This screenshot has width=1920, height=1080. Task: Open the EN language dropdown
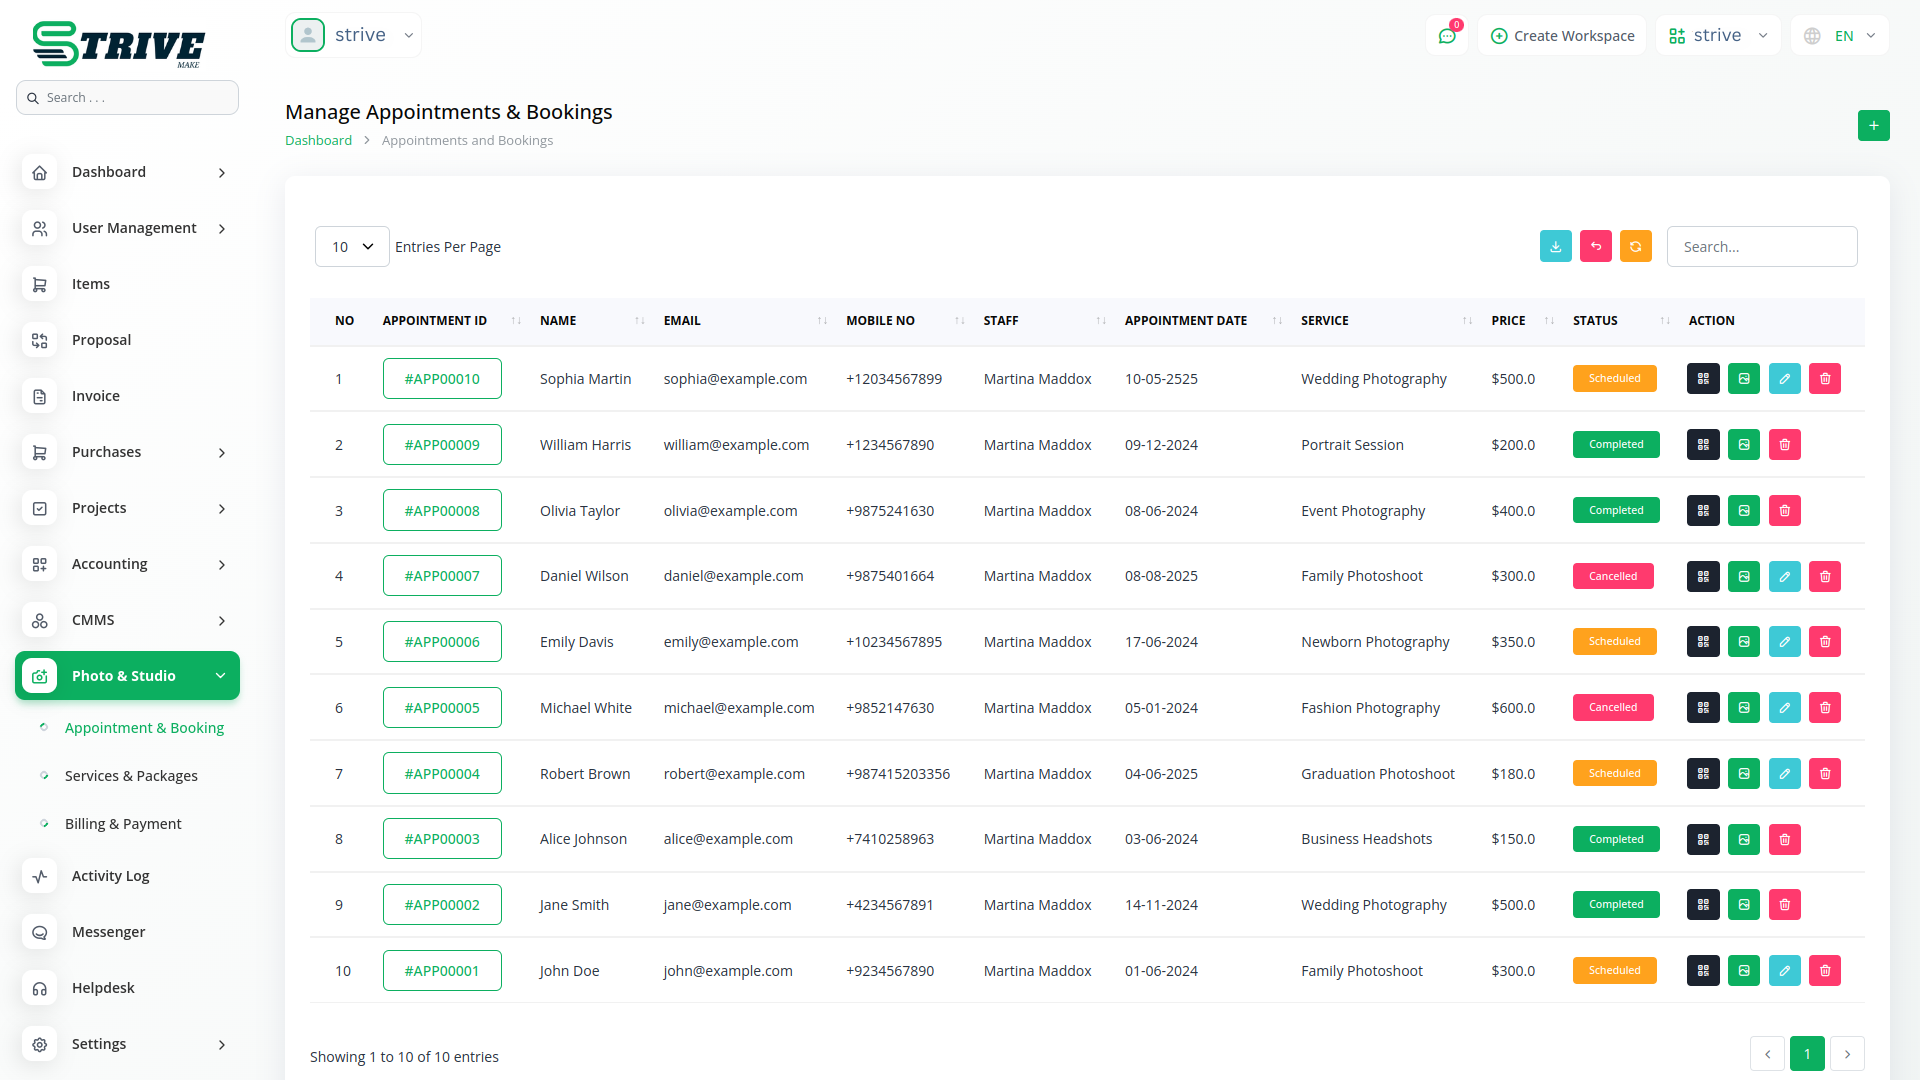click(1842, 36)
